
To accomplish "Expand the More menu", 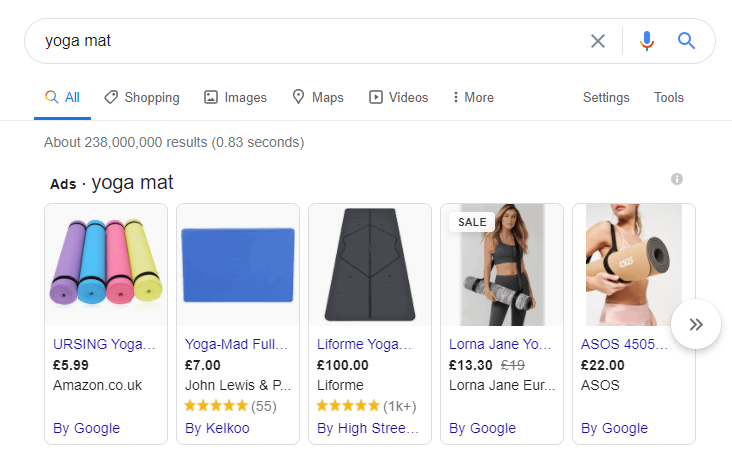I will click(473, 97).
